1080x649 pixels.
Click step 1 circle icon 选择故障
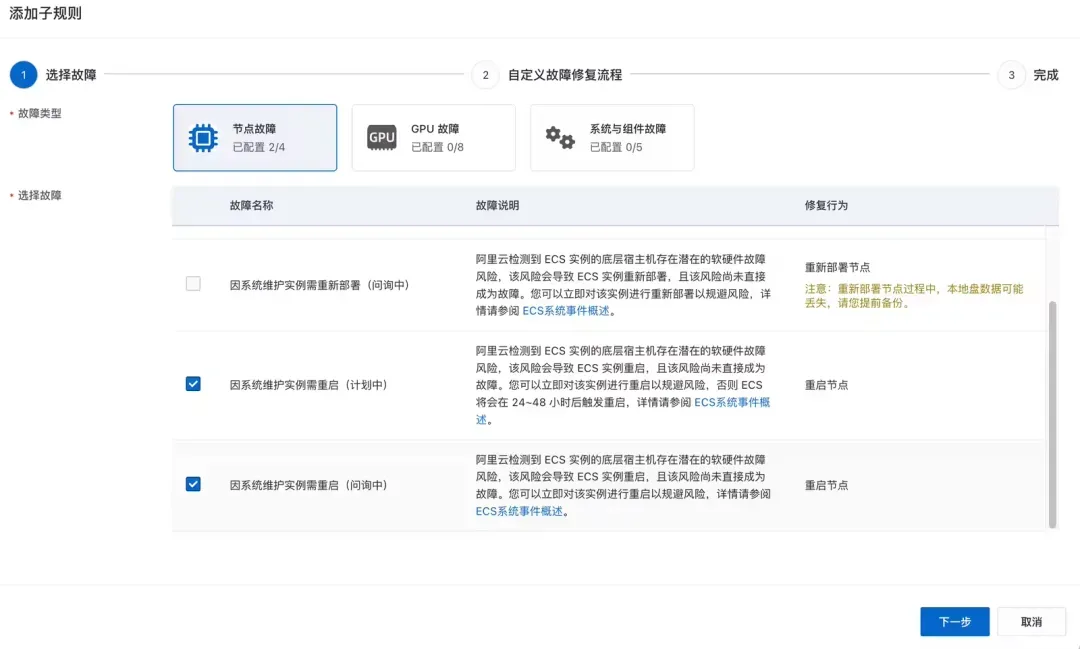23,74
